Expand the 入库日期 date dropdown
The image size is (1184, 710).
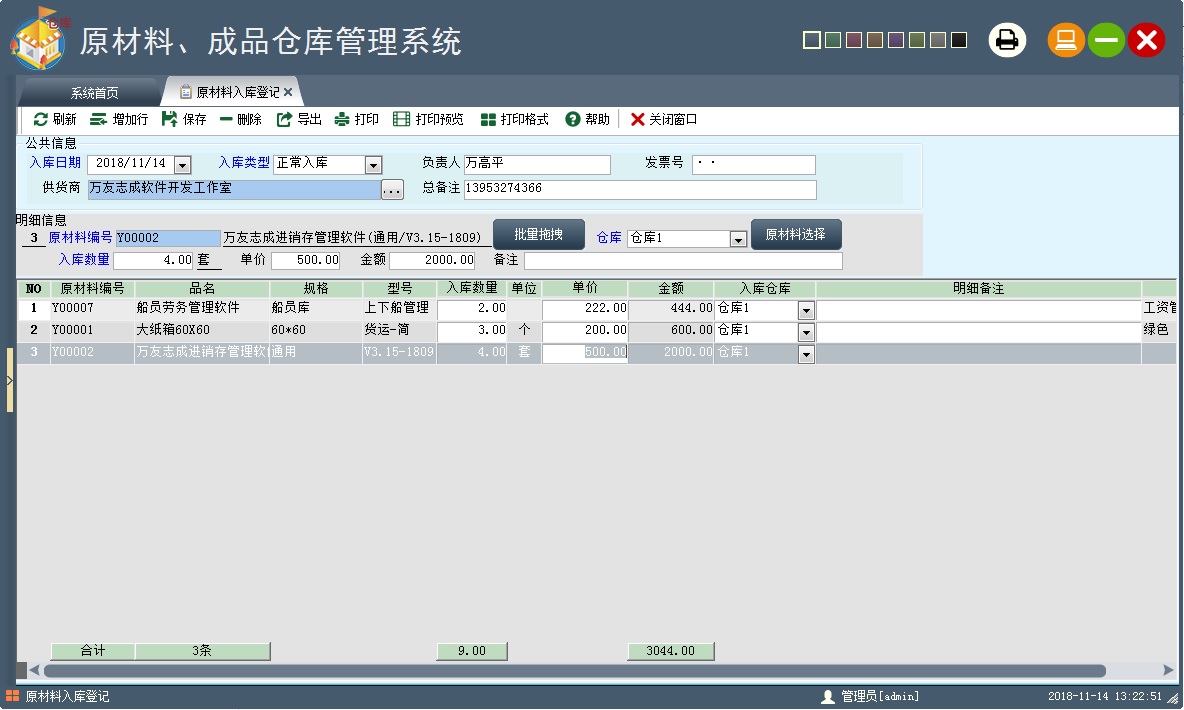182,165
